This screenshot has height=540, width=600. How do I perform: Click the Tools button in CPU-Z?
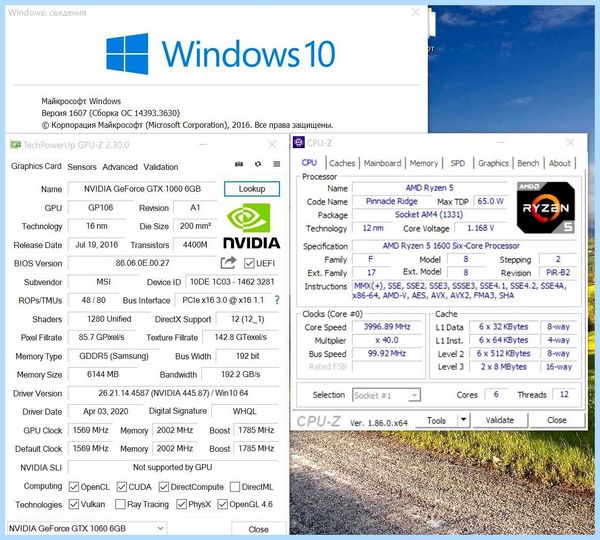[x=436, y=420]
